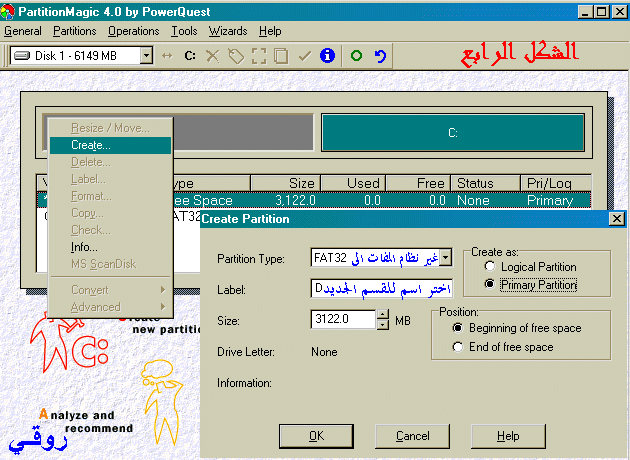The width and height of the screenshot is (630, 460).
Task: Click the Delete partition X toolbar icon
Action: point(213,56)
